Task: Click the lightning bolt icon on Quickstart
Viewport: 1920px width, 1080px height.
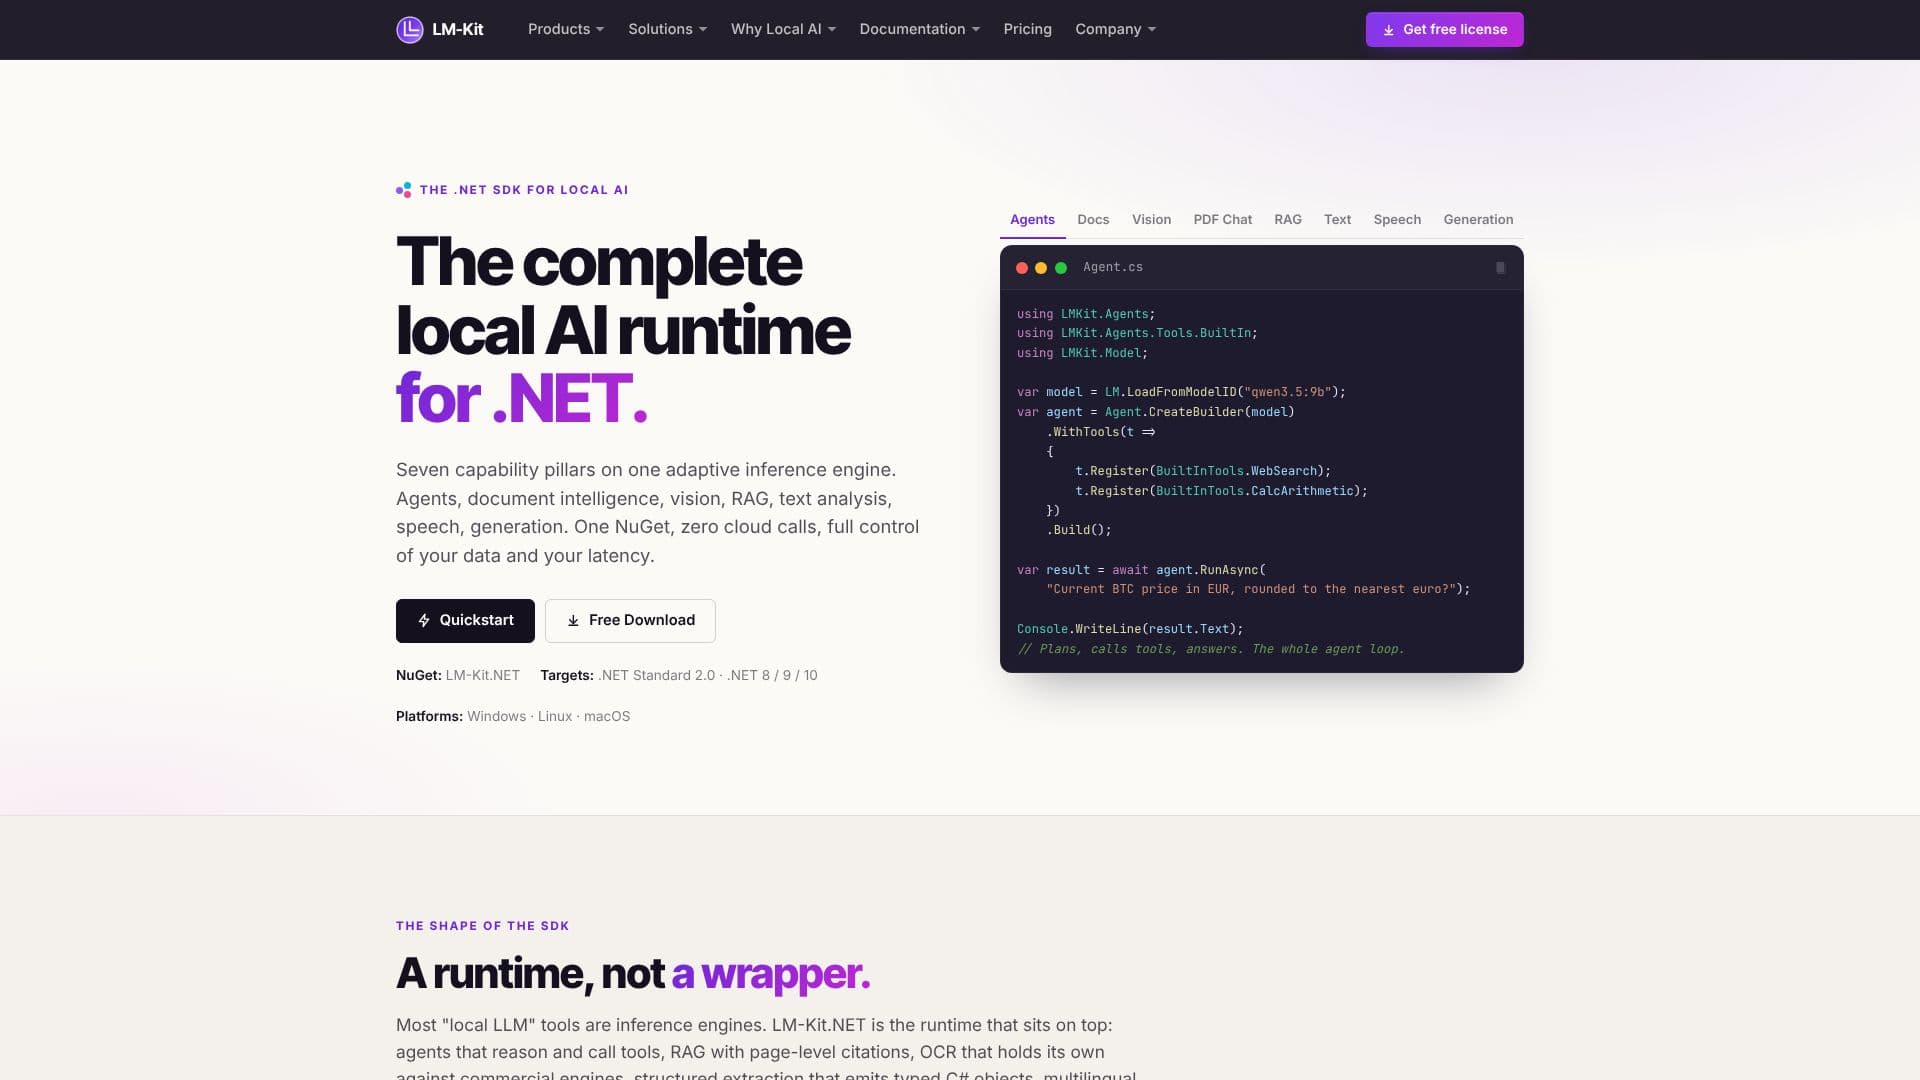Action: click(x=424, y=621)
